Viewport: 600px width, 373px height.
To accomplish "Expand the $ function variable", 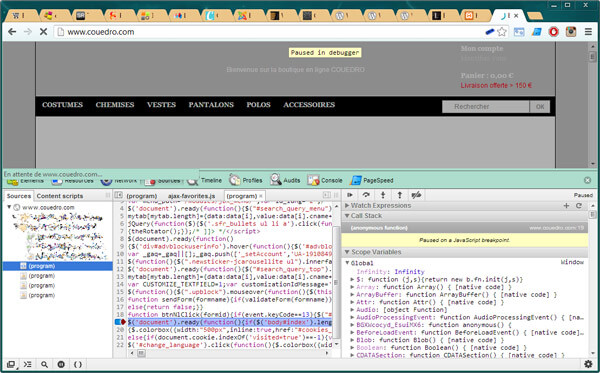I will point(352,280).
